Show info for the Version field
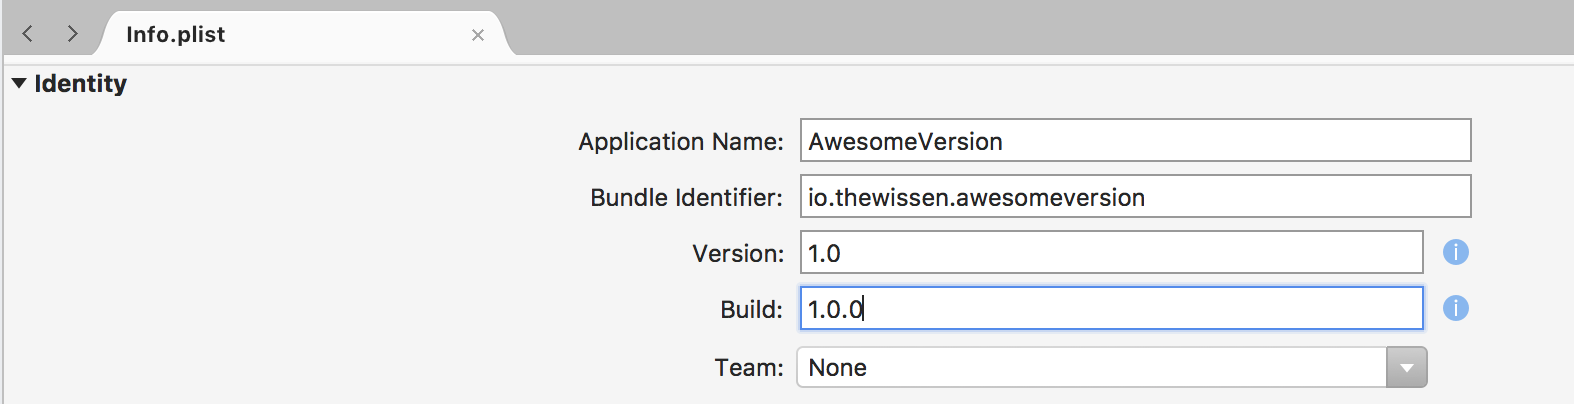1574x404 pixels. pyautogui.click(x=1456, y=252)
